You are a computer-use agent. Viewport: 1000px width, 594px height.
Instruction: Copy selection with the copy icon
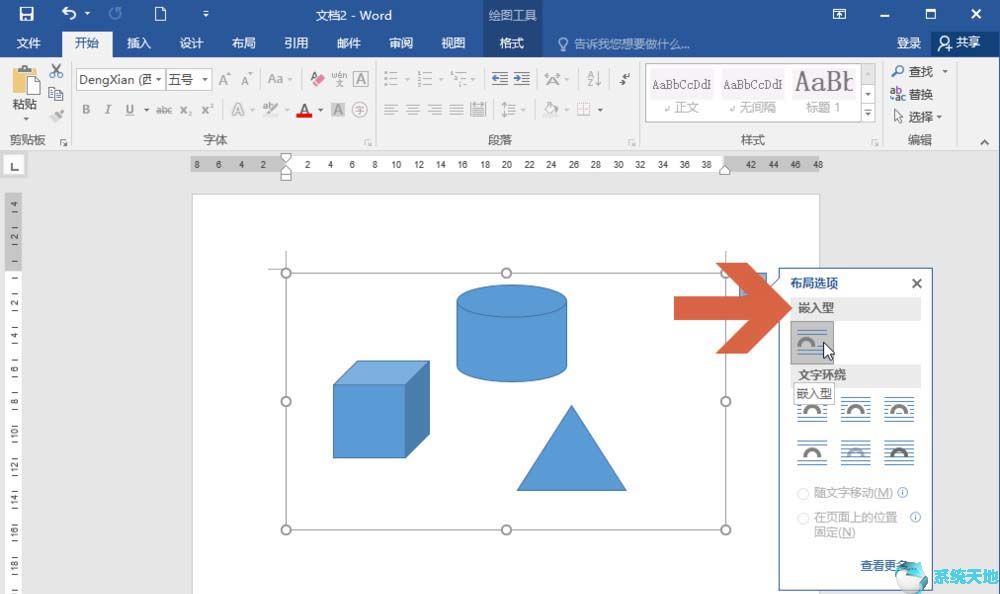56,93
